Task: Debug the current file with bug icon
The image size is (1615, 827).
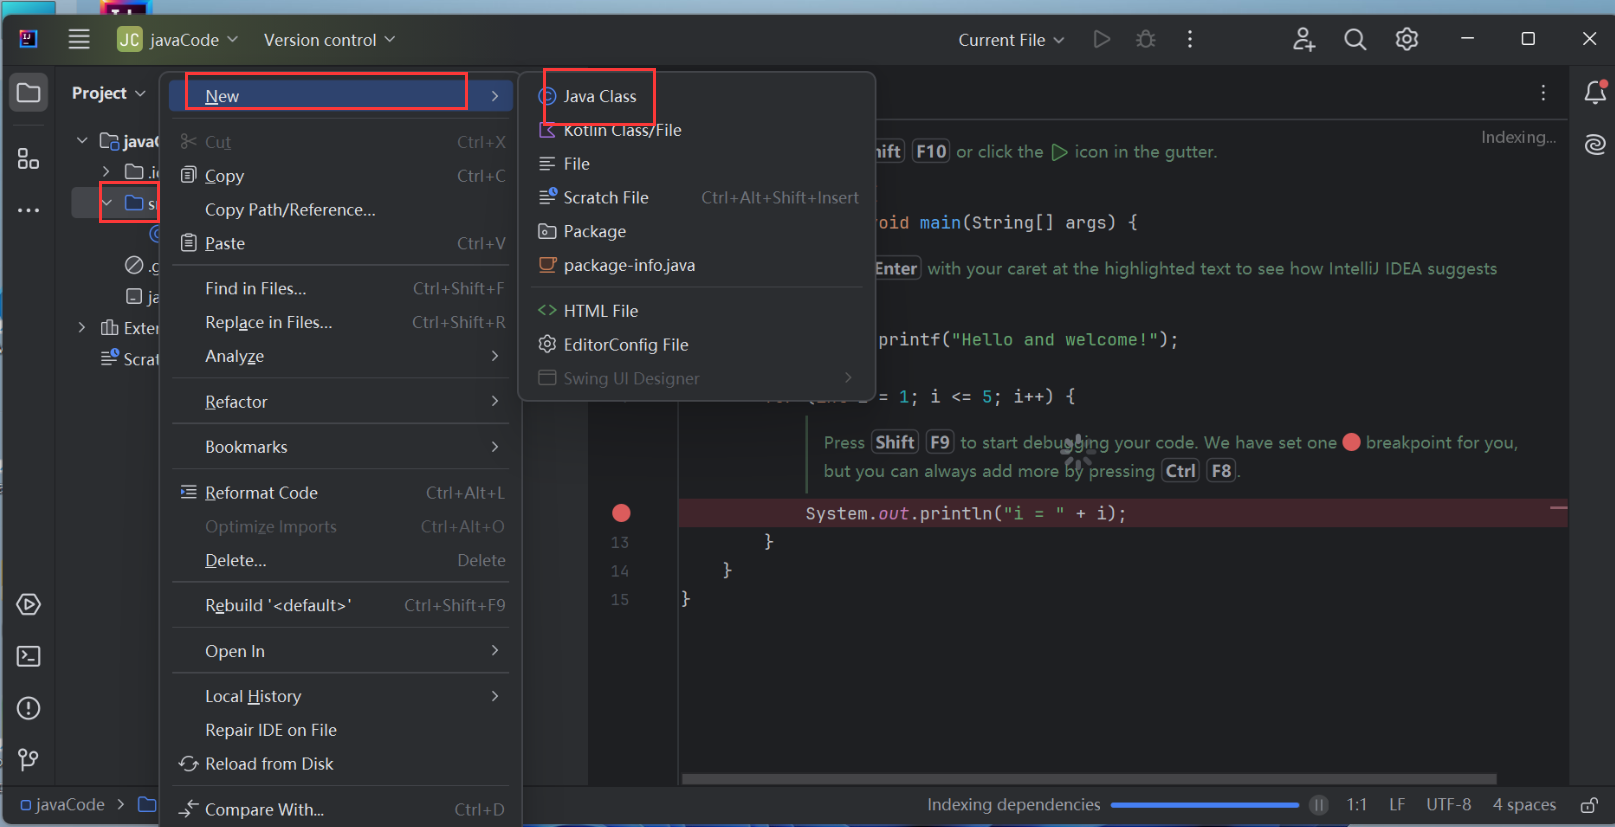Action: coord(1146,39)
